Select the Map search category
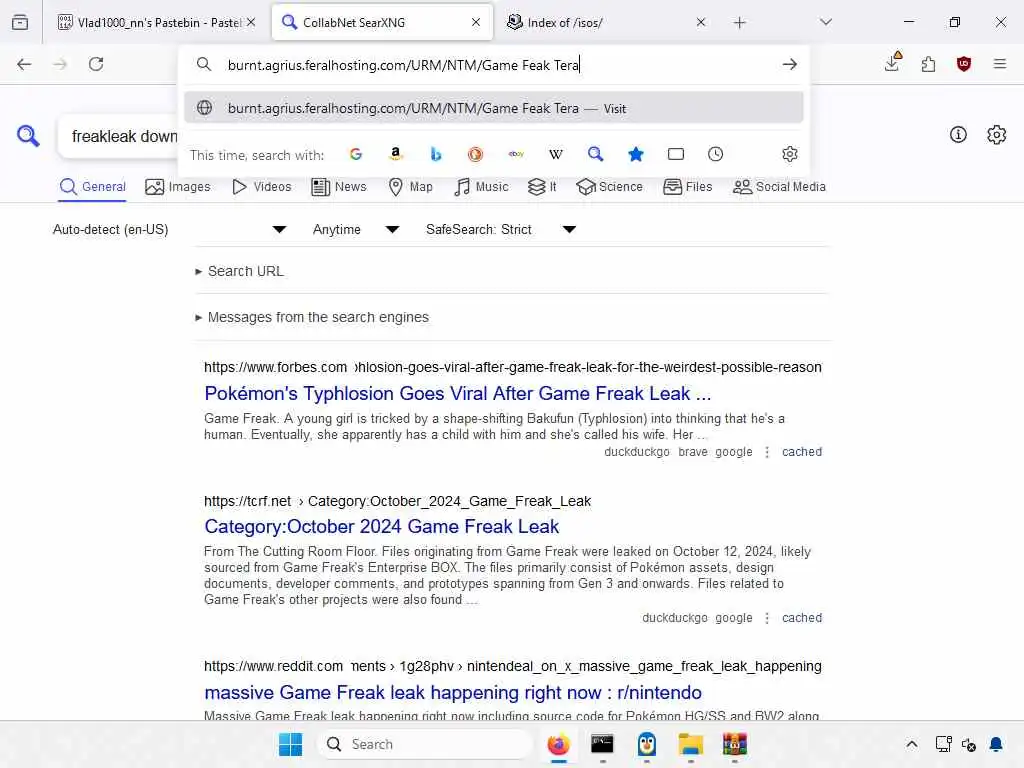Image resolution: width=1024 pixels, height=768 pixels. [410, 187]
